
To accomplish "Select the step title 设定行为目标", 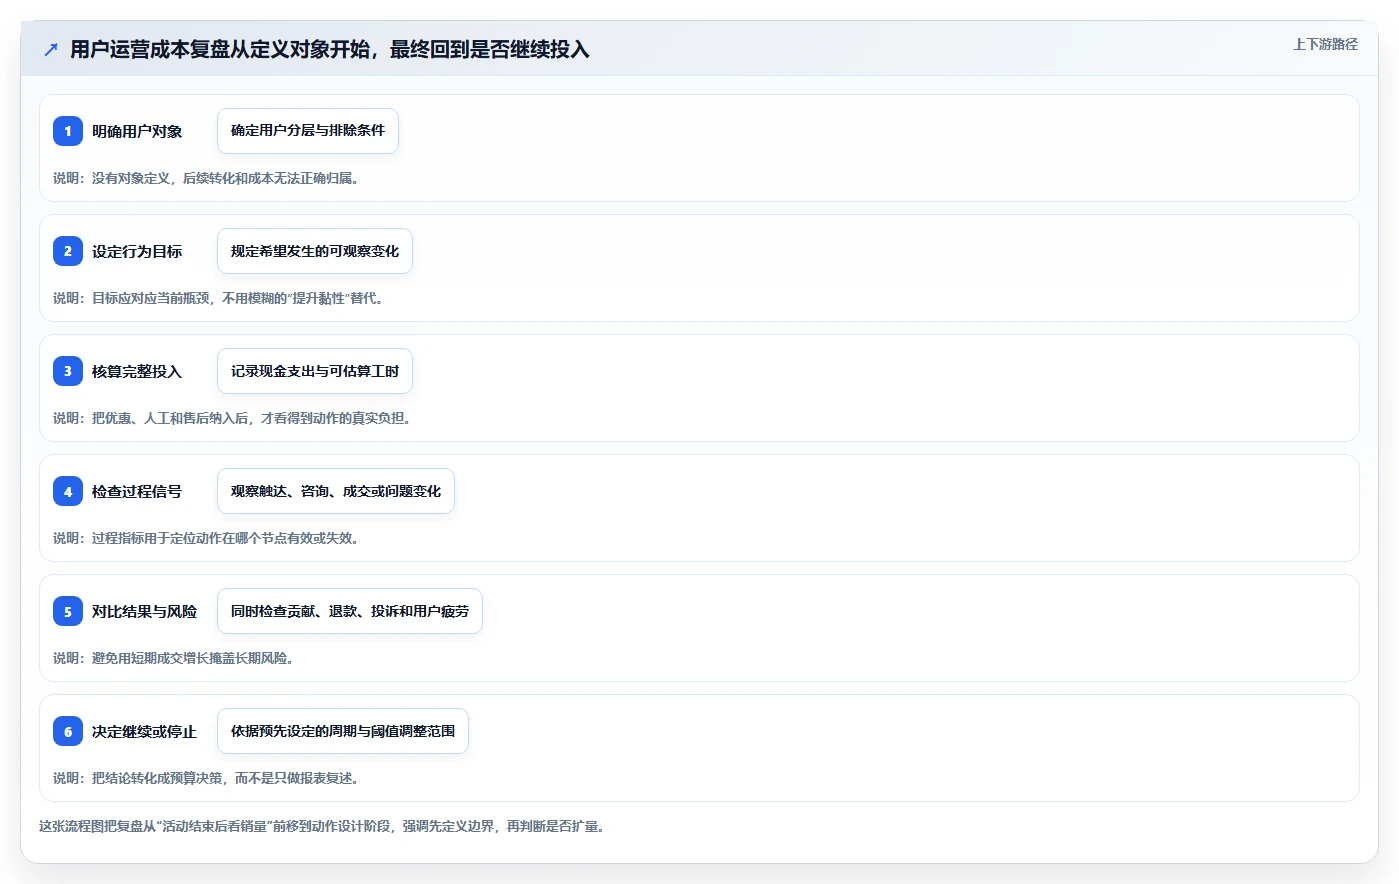I will point(137,251).
